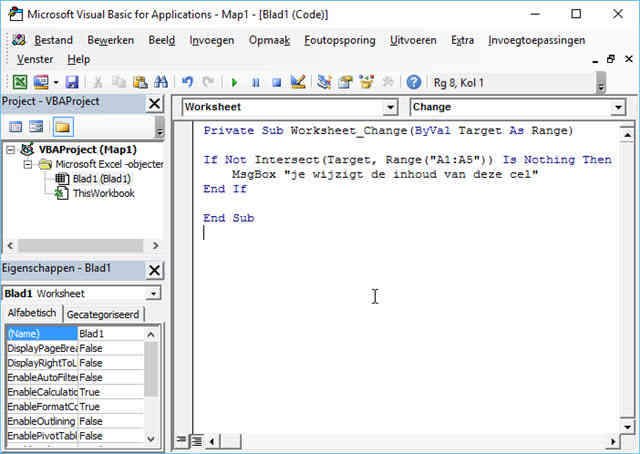
Task: Open the Bestand menu
Action: click(x=53, y=40)
